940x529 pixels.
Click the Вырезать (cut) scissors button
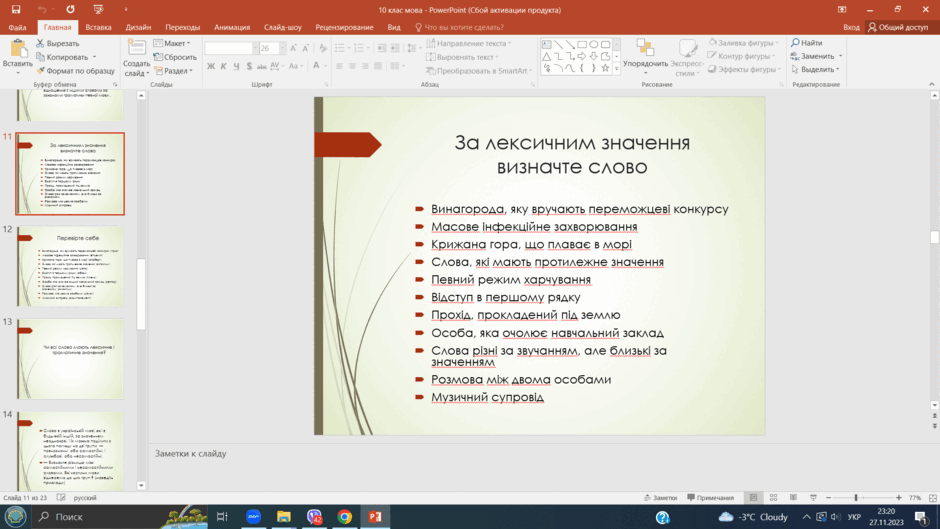click(x=58, y=43)
